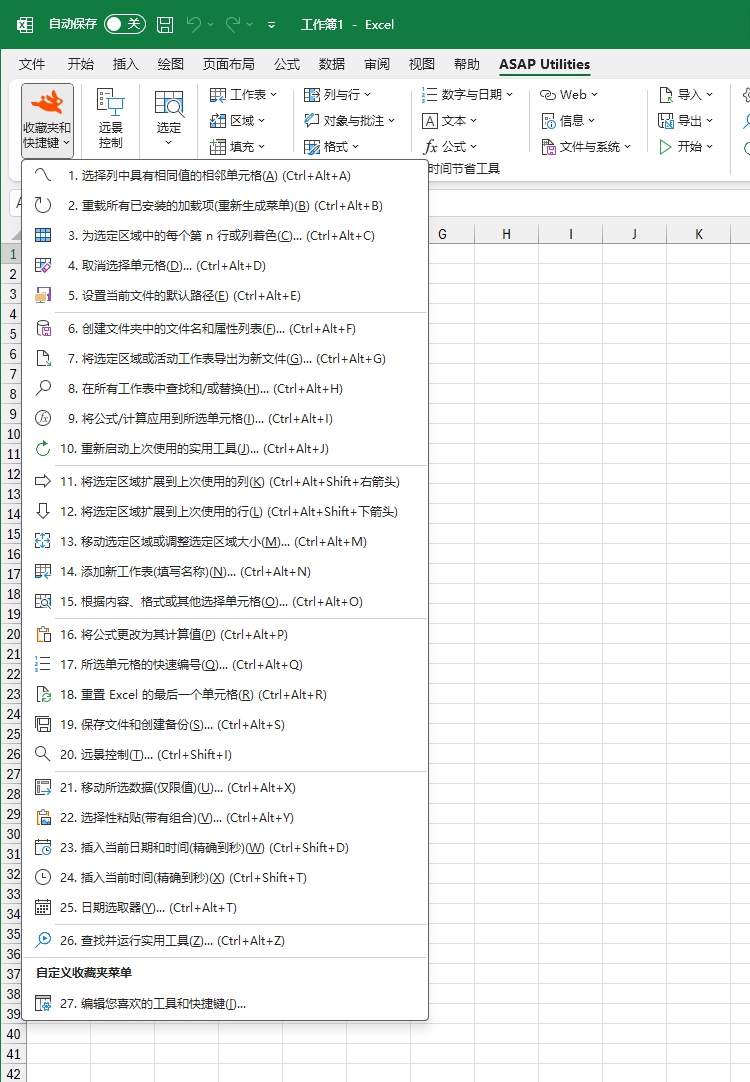The image size is (750, 1082).
Task: Click numbered list icon for 所选单元格的快速编号
Action: [x=43, y=664]
